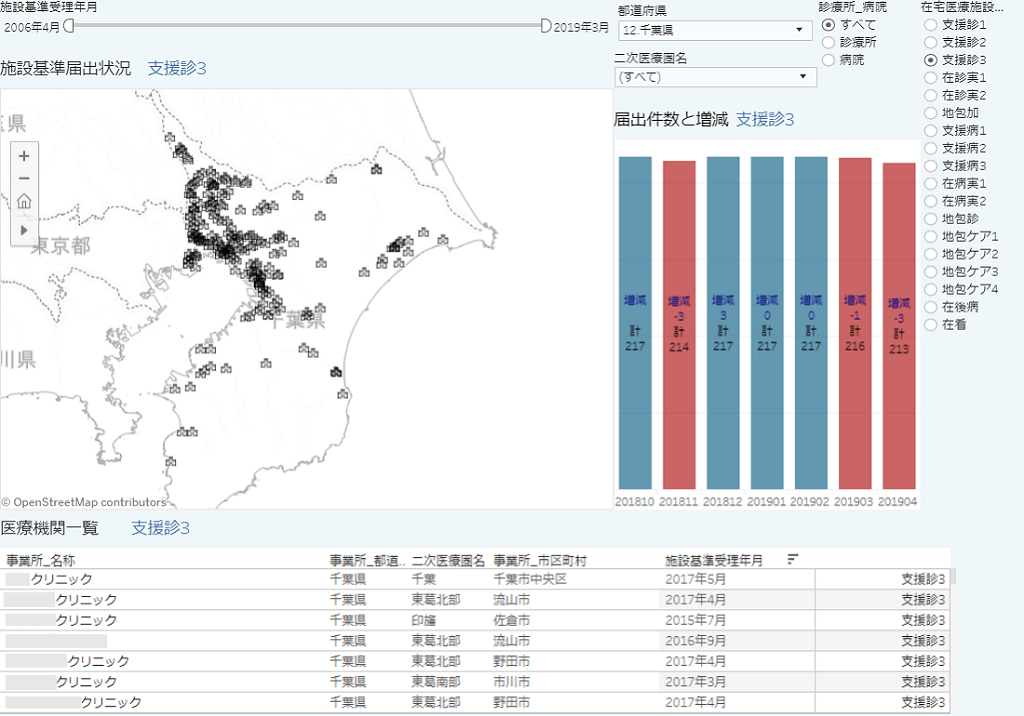Click 事業所_名称 column header

point(41,561)
